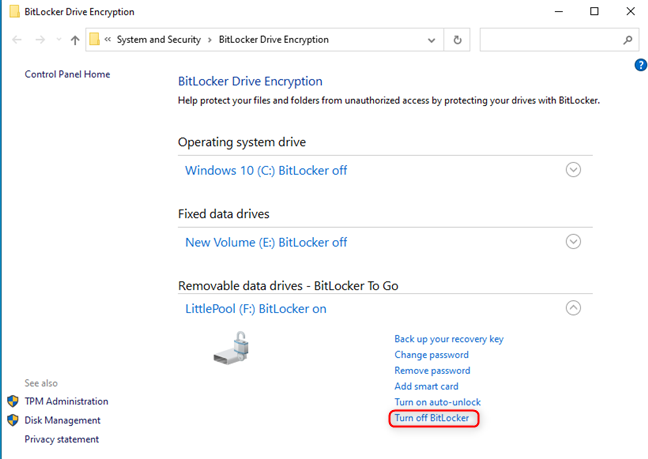
Task: Click Turn off BitLocker
Action: 432,418
